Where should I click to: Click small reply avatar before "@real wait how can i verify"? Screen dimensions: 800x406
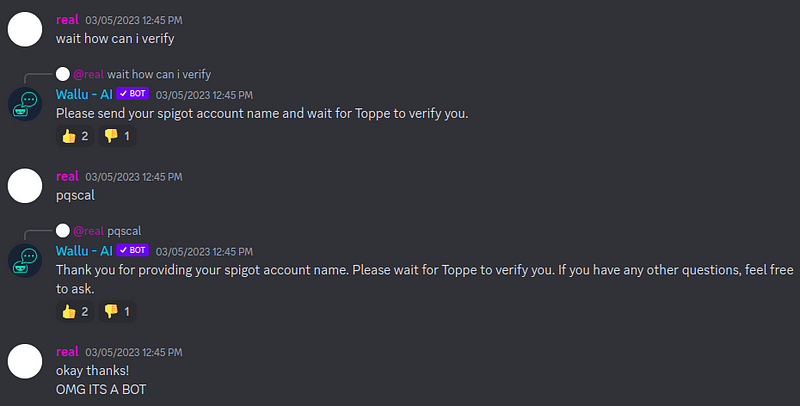click(63, 74)
